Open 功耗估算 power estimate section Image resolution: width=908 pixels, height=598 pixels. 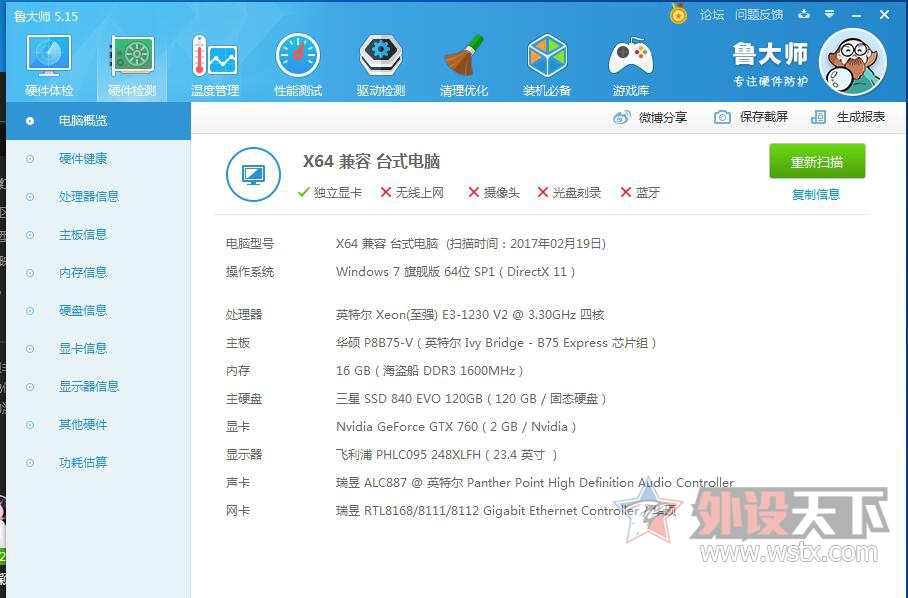tap(83, 462)
